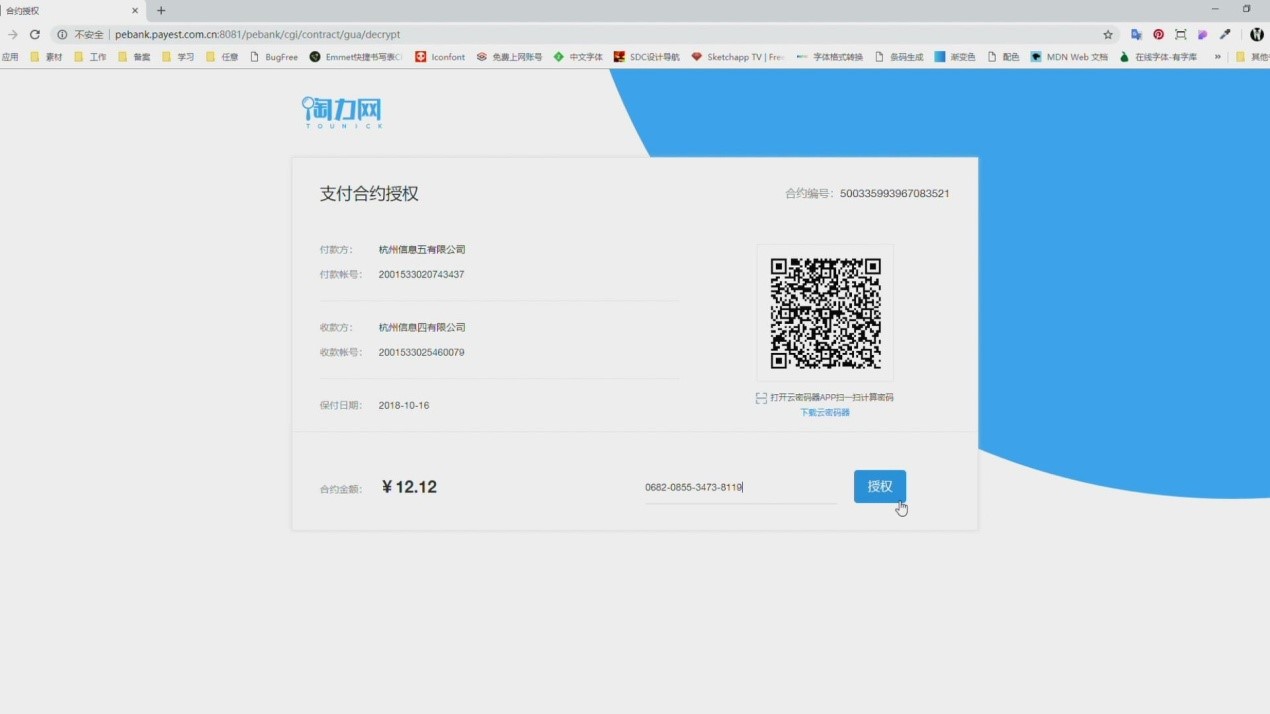Viewport: 1270px width, 714px height.
Task: Expand the hidden bookmarks overflow chevron
Action: click(1217, 57)
